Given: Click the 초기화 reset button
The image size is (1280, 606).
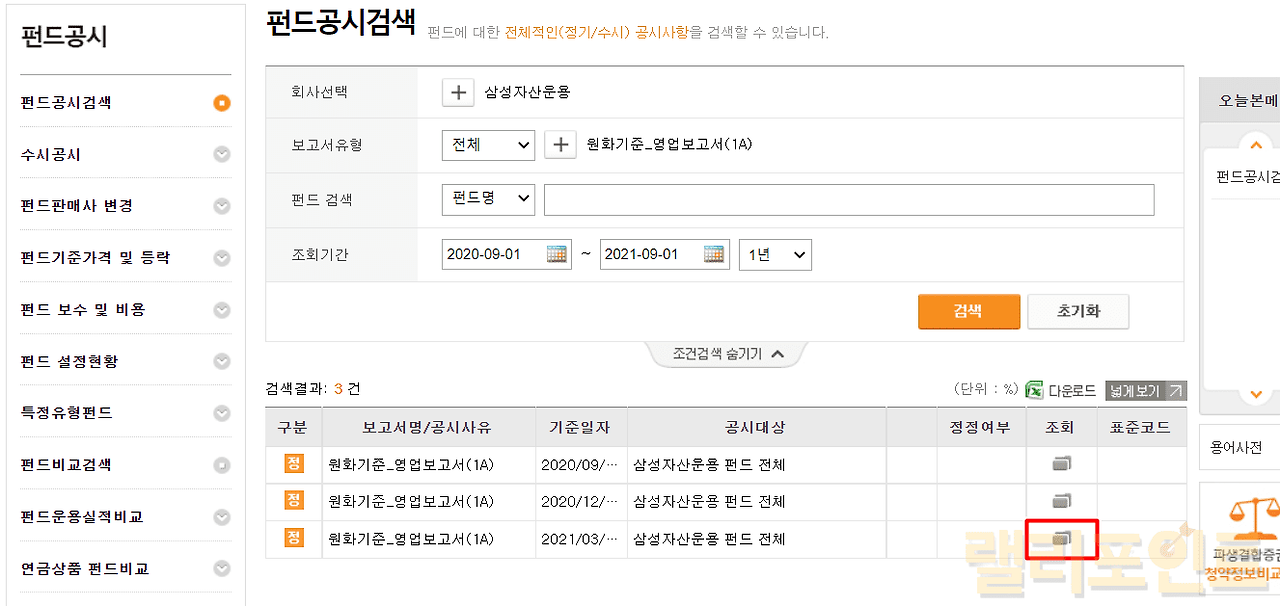Looking at the screenshot, I should pyautogui.click(x=1078, y=311).
